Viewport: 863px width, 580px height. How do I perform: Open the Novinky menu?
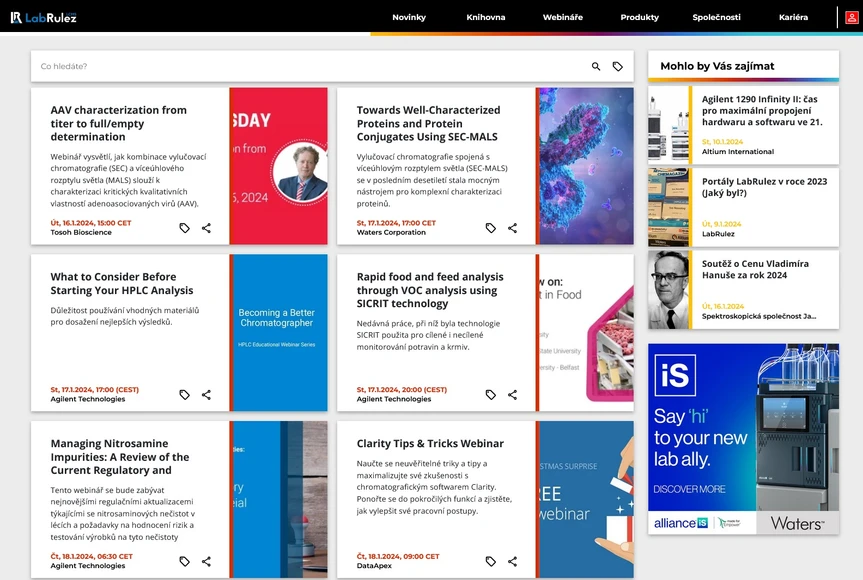(x=409, y=17)
